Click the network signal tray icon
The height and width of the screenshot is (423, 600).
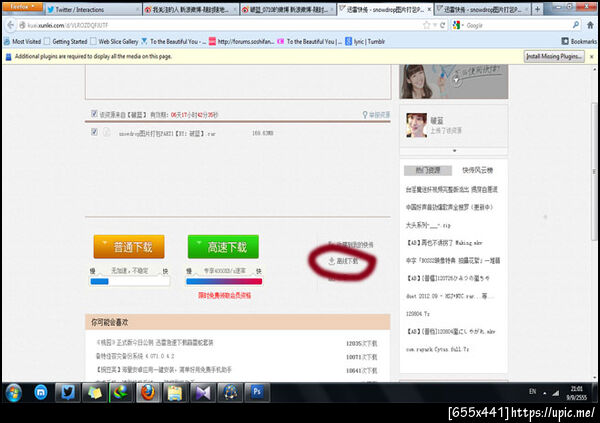click(556, 393)
